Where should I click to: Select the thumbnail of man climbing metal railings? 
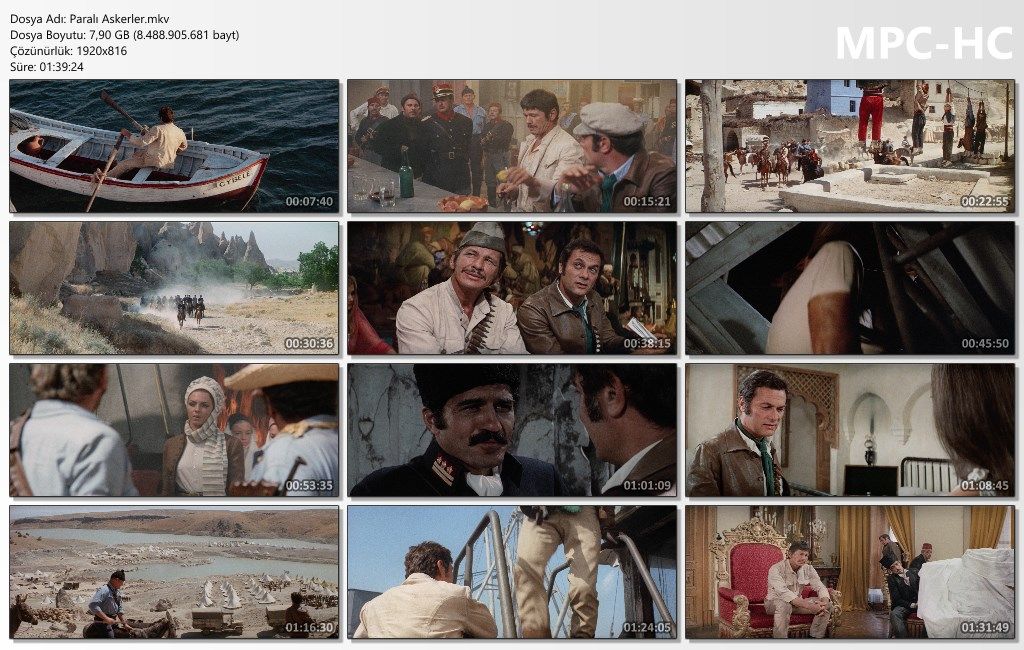coord(512,572)
